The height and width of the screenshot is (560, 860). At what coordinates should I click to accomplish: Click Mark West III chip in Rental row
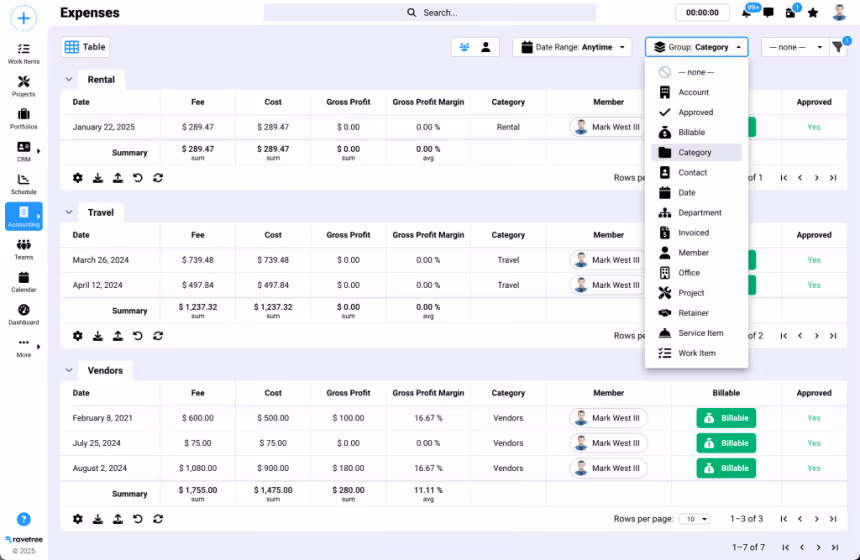[608, 127]
